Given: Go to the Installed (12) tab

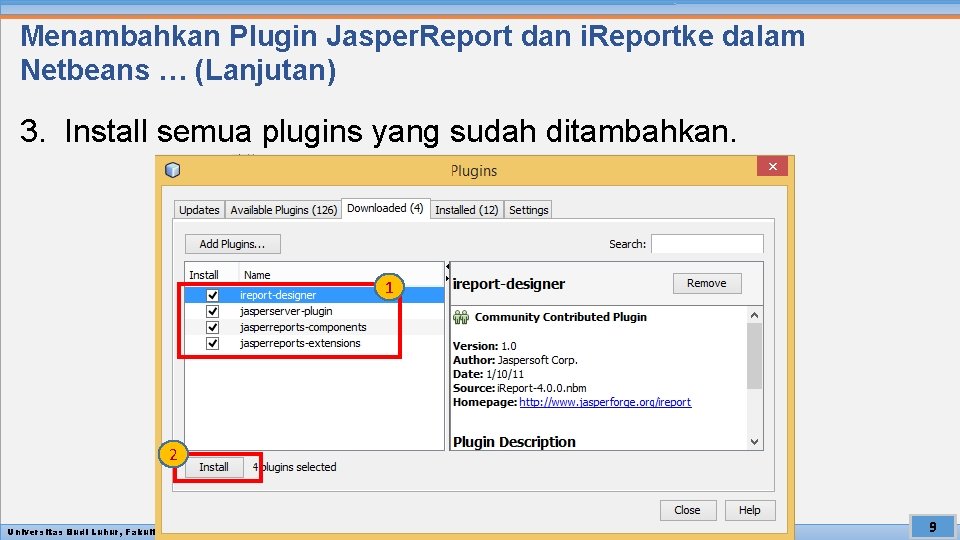Looking at the screenshot, I should [467, 209].
